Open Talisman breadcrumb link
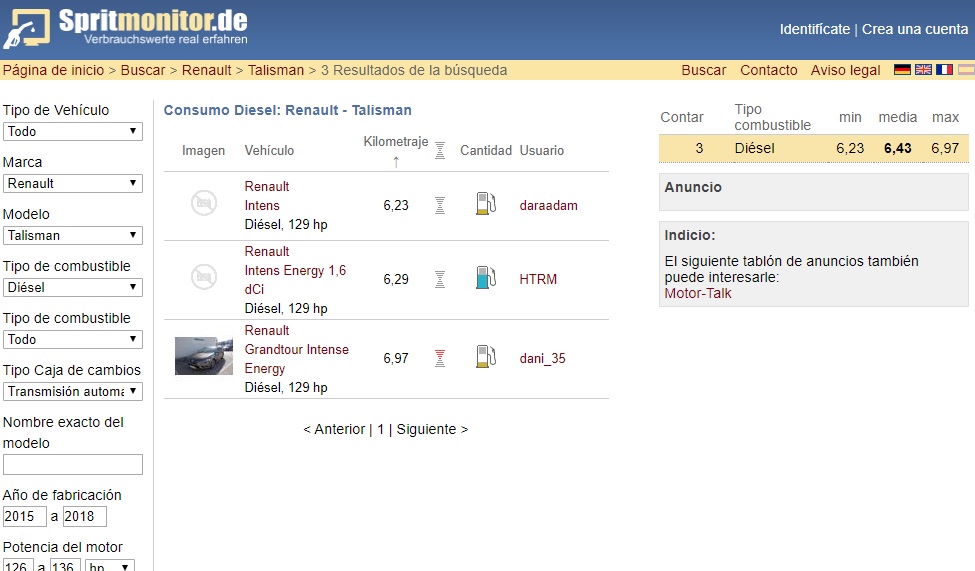Screen dimensions: 975x571 (276, 70)
